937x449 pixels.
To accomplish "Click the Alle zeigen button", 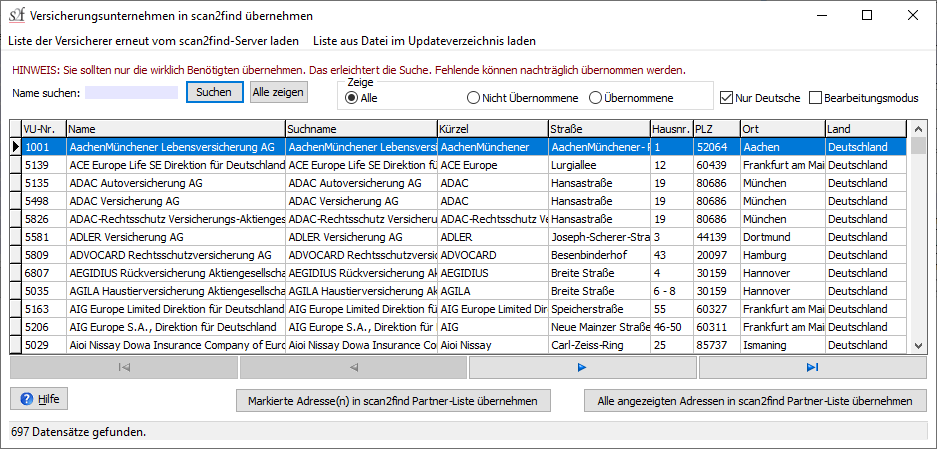I will tap(279, 93).
